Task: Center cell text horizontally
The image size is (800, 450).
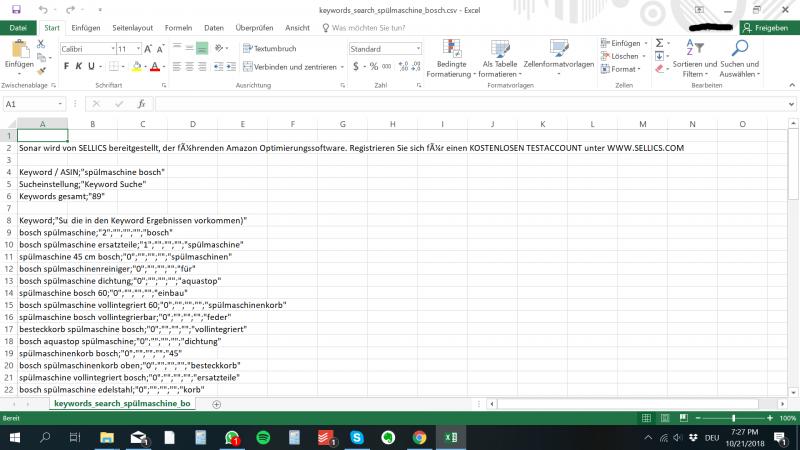Action: pos(189,67)
